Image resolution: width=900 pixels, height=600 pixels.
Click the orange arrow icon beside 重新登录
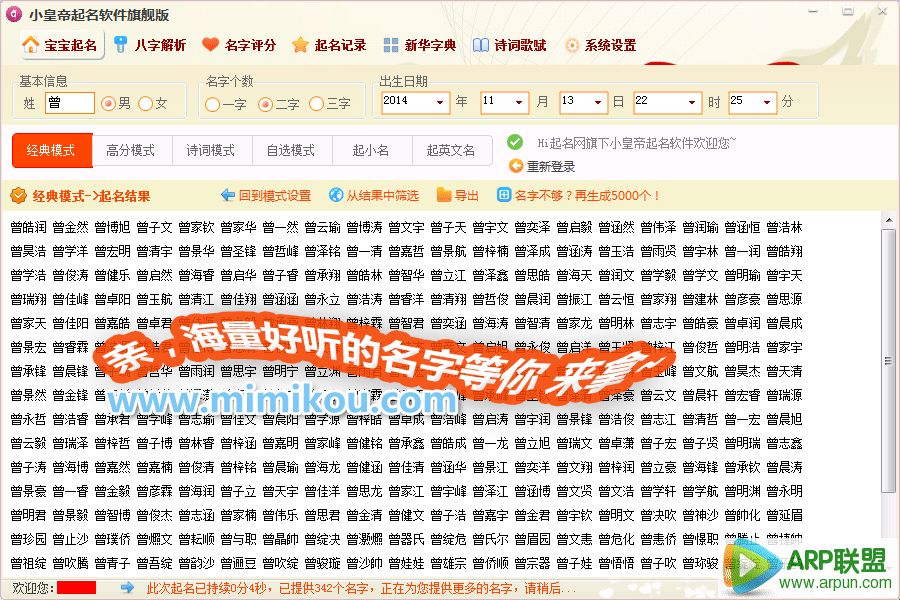point(516,166)
